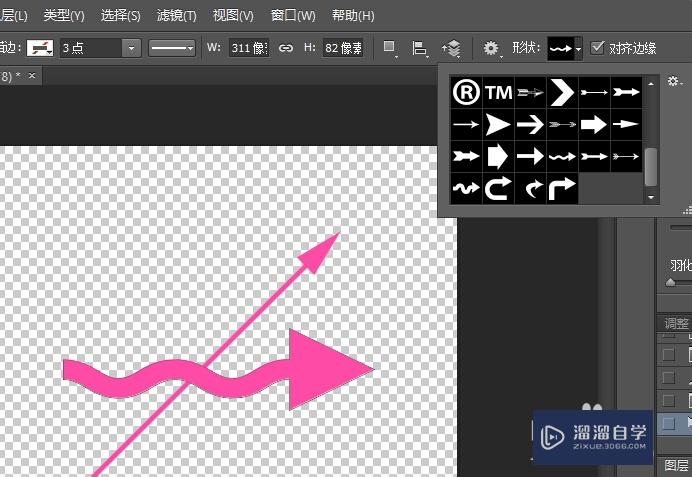Screen dimensions: 692x477
Task: Click shape picker scrollbar up arrow
Action: (651, 83)
